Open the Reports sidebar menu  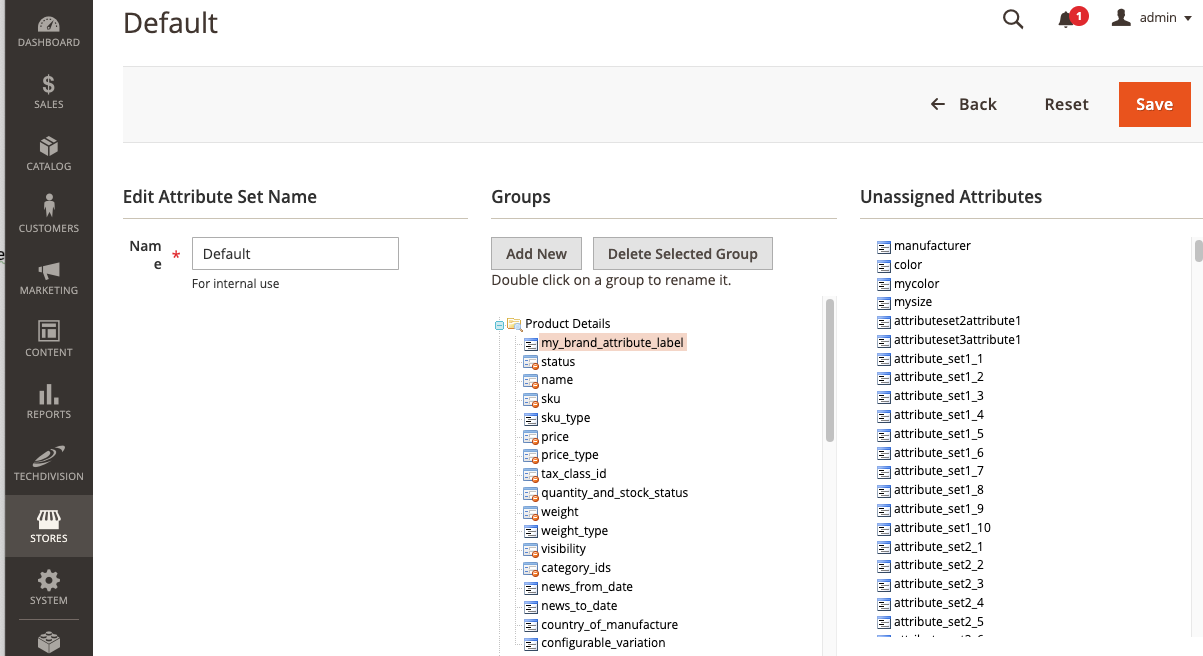pos(48,402)
